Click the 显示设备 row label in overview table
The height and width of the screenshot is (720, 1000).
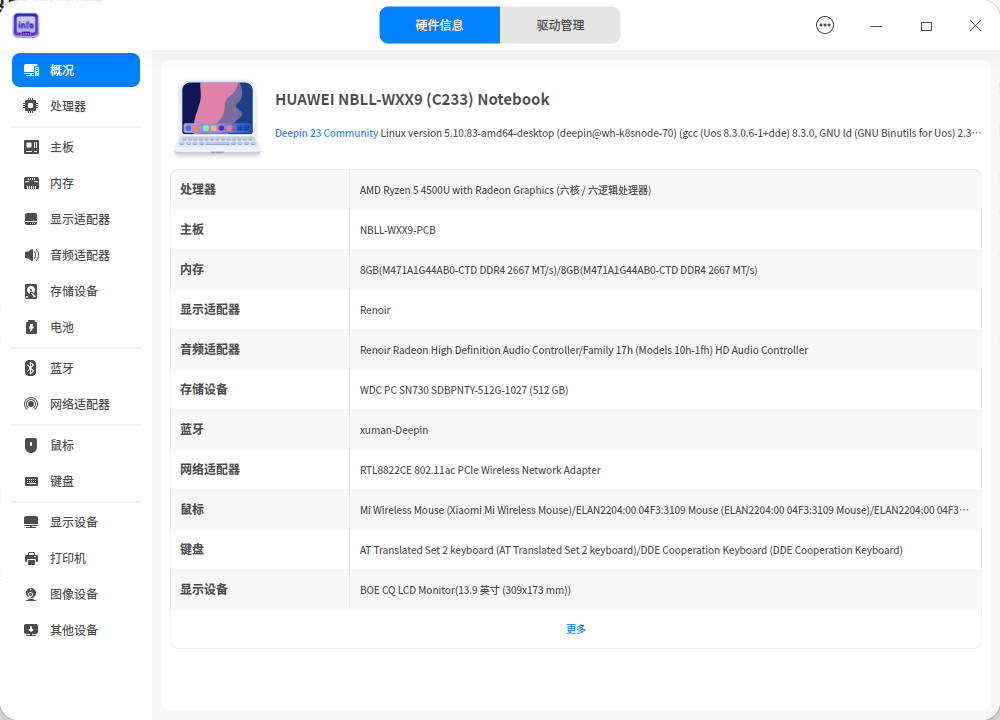point(204,589)
